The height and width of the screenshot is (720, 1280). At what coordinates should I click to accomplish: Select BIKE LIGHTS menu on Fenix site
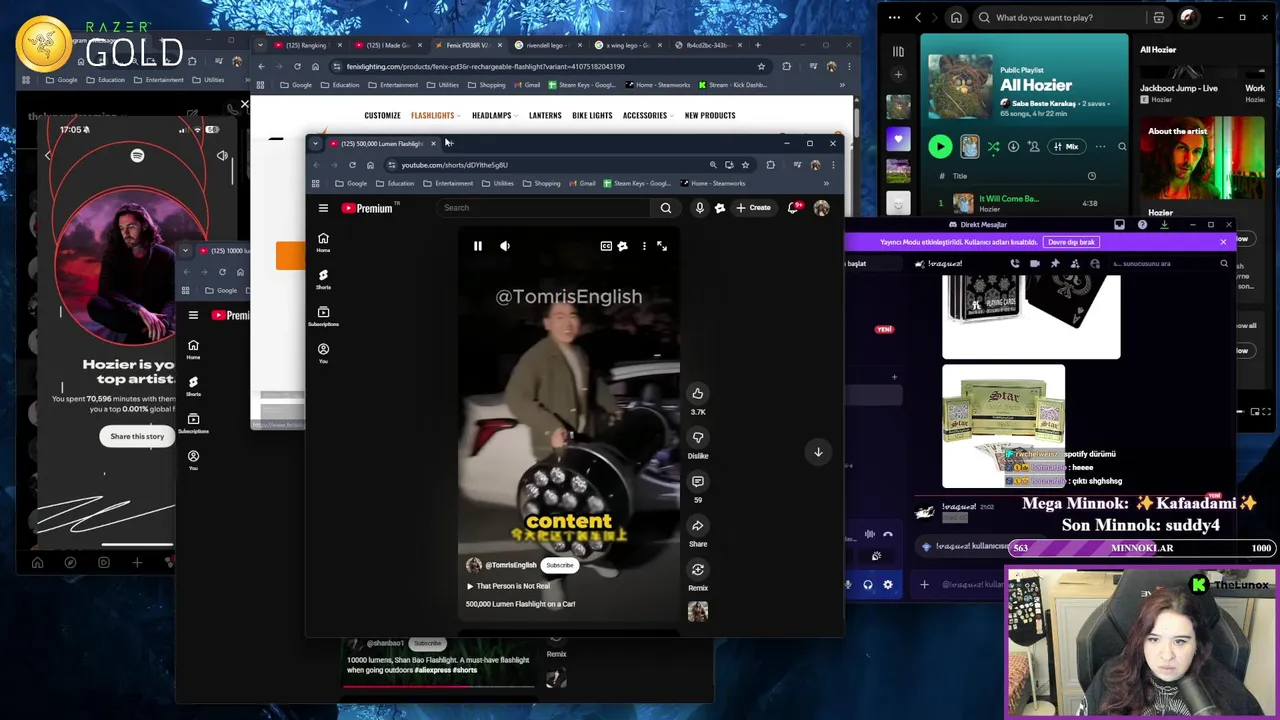coord(592,115)
